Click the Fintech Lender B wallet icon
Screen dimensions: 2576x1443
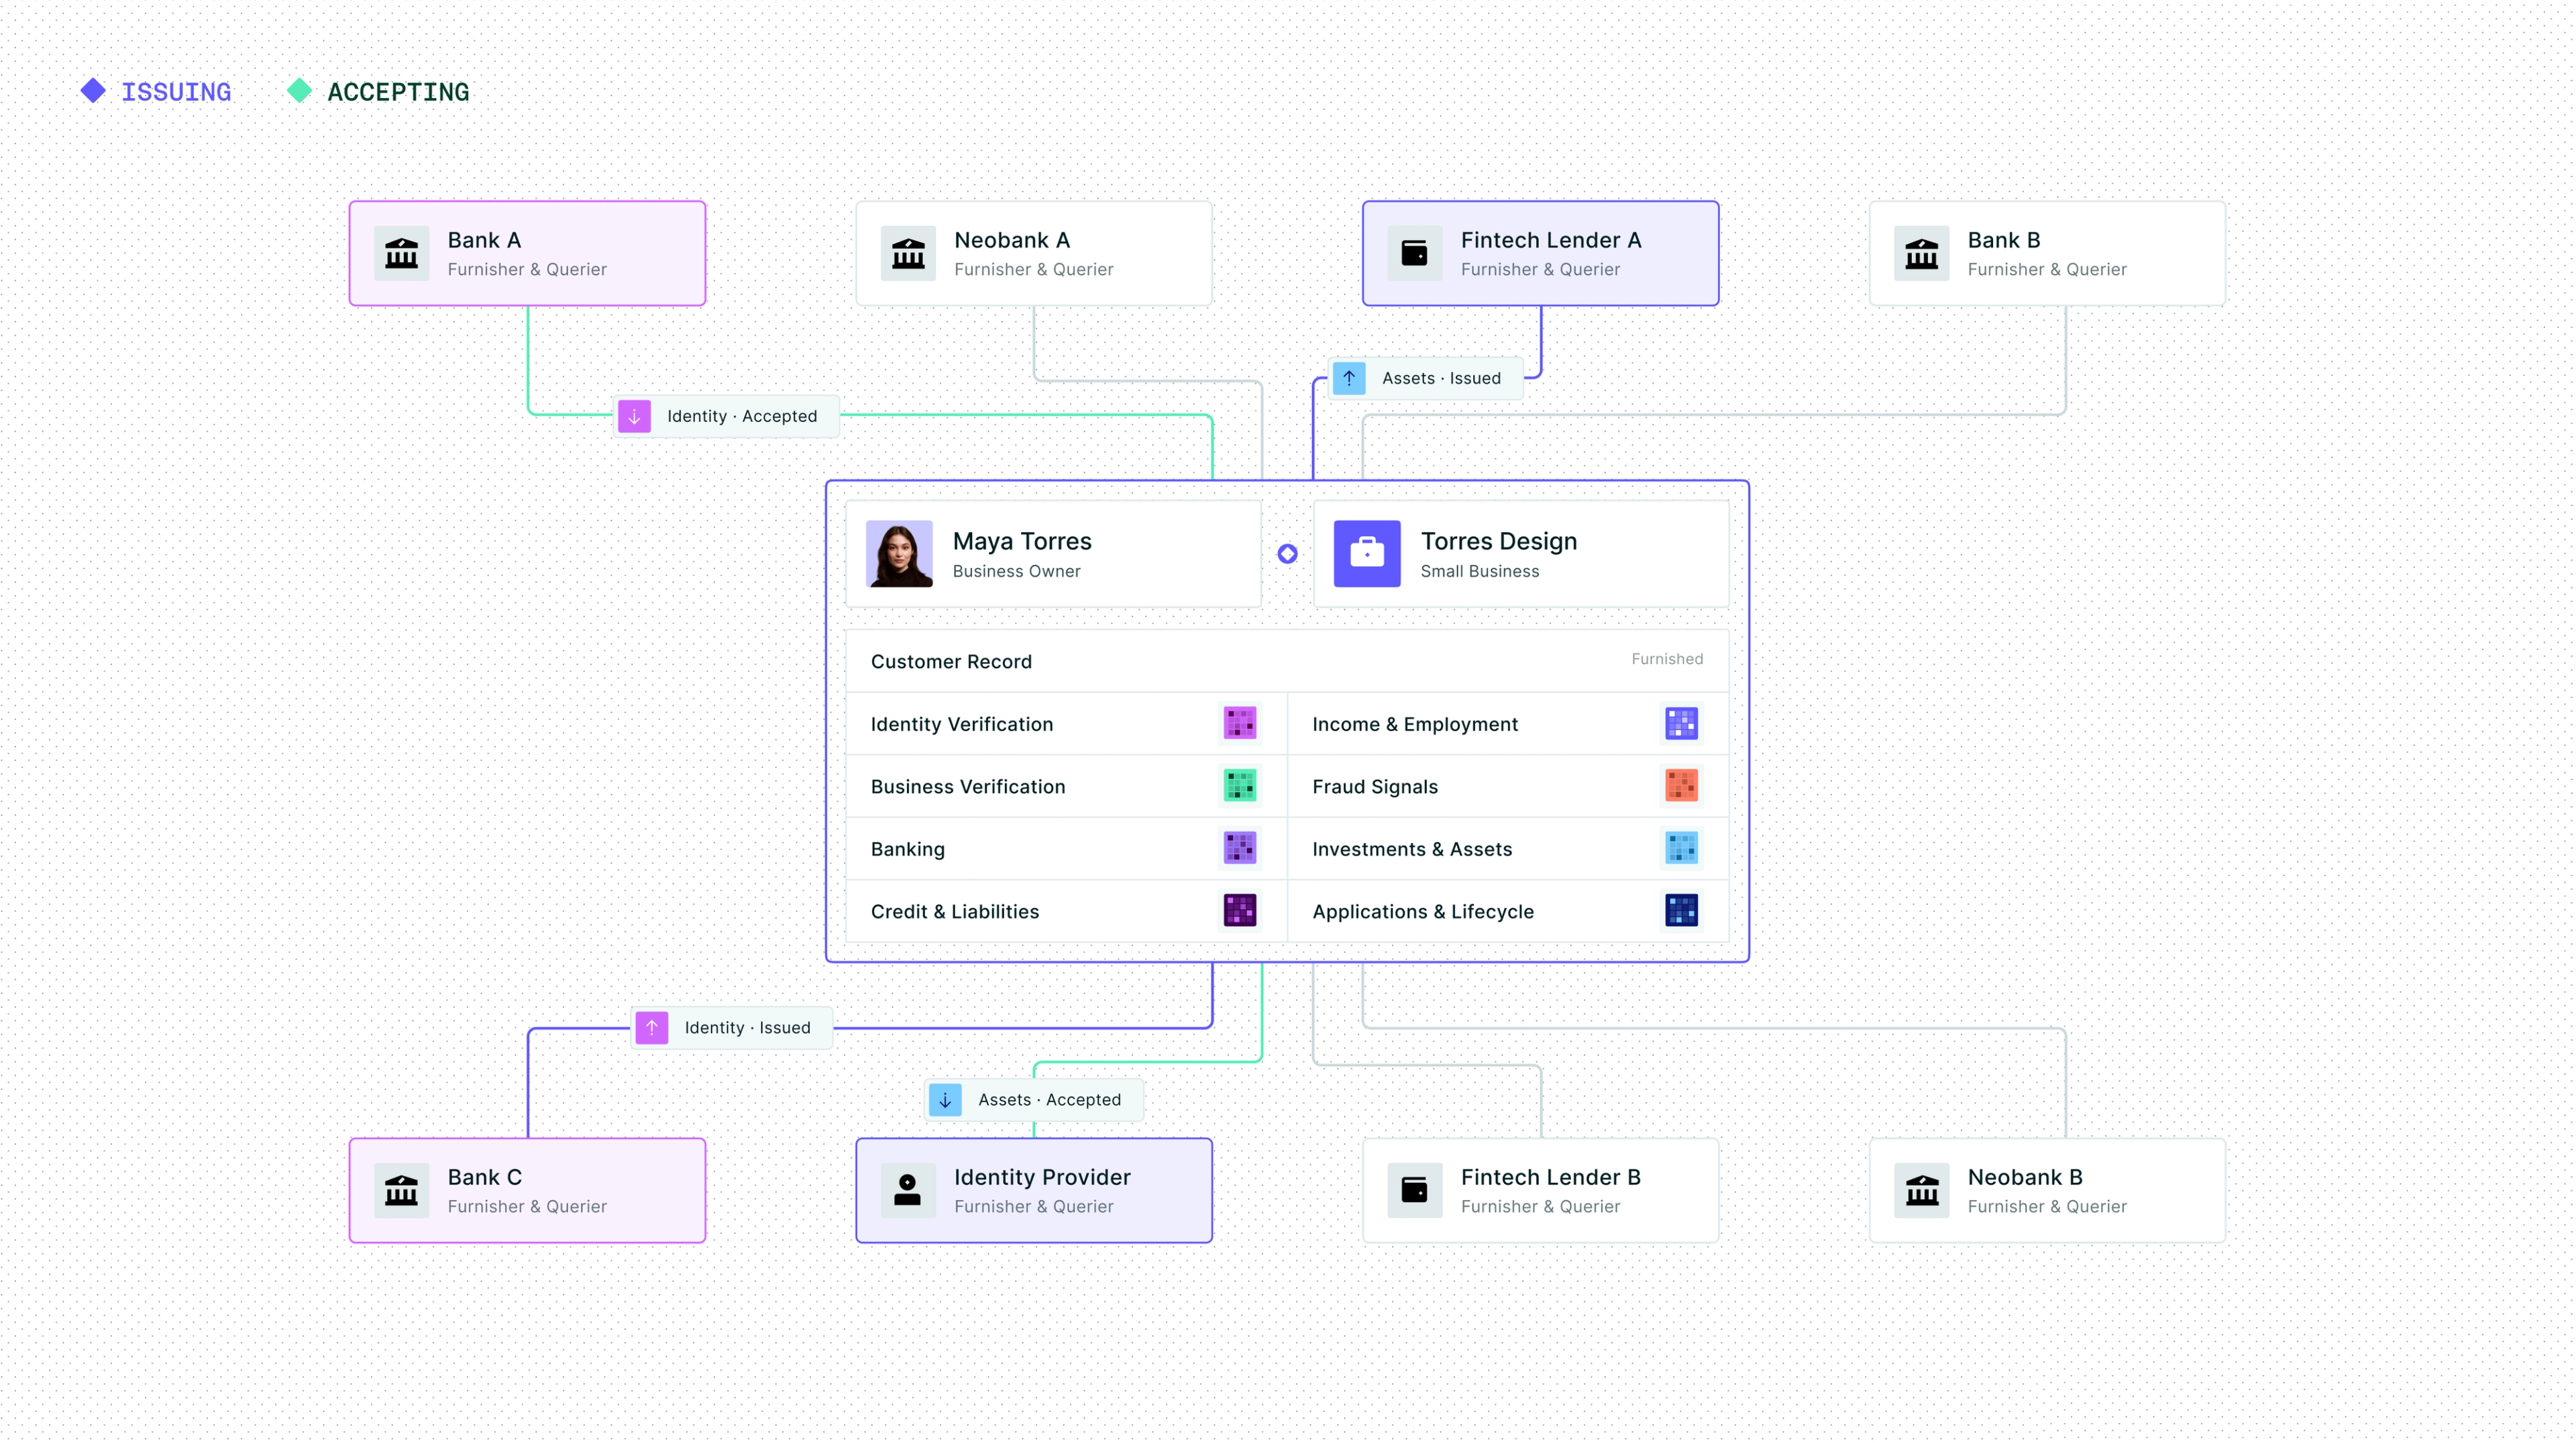[1415, 1190]
